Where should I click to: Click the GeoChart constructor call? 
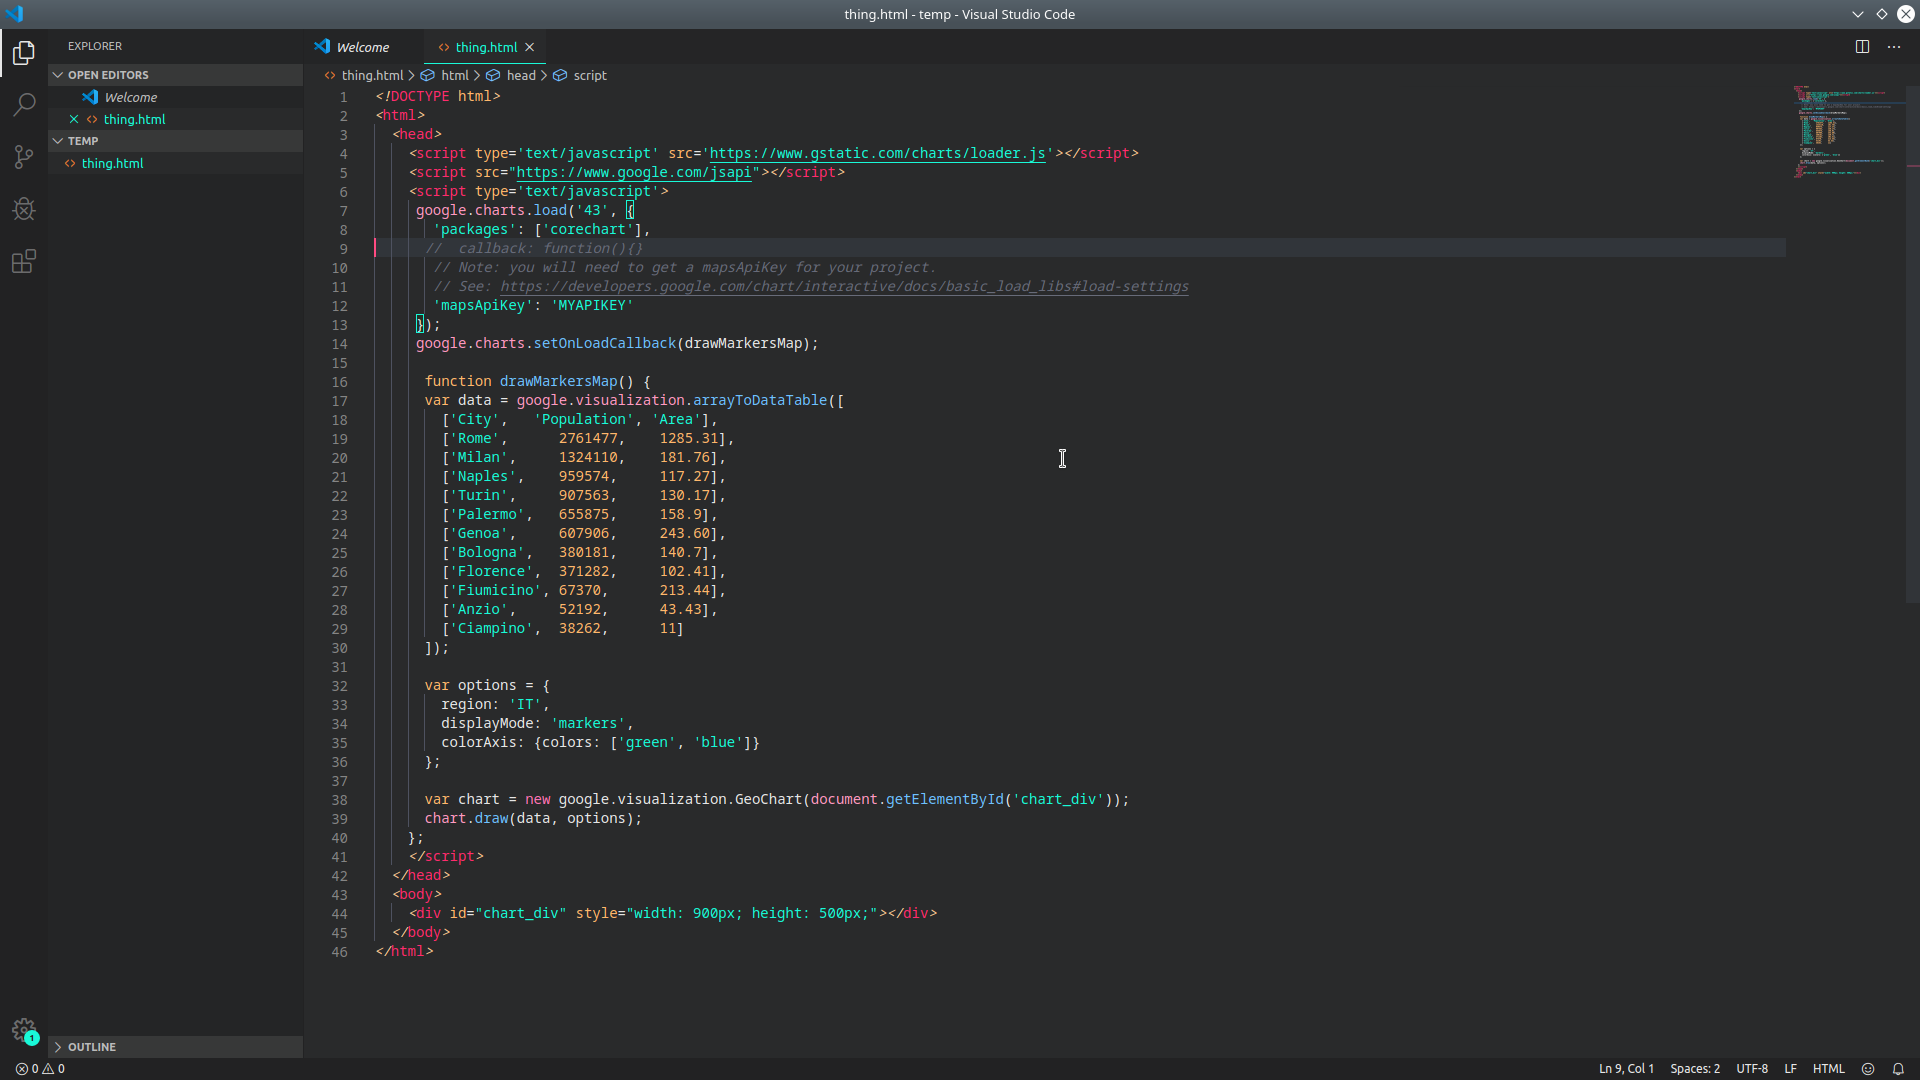[768, 799]
